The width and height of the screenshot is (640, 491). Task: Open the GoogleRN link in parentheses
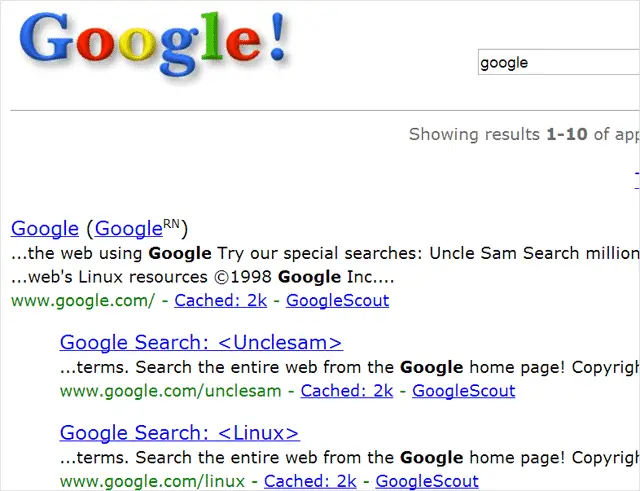tap(137, 228)
